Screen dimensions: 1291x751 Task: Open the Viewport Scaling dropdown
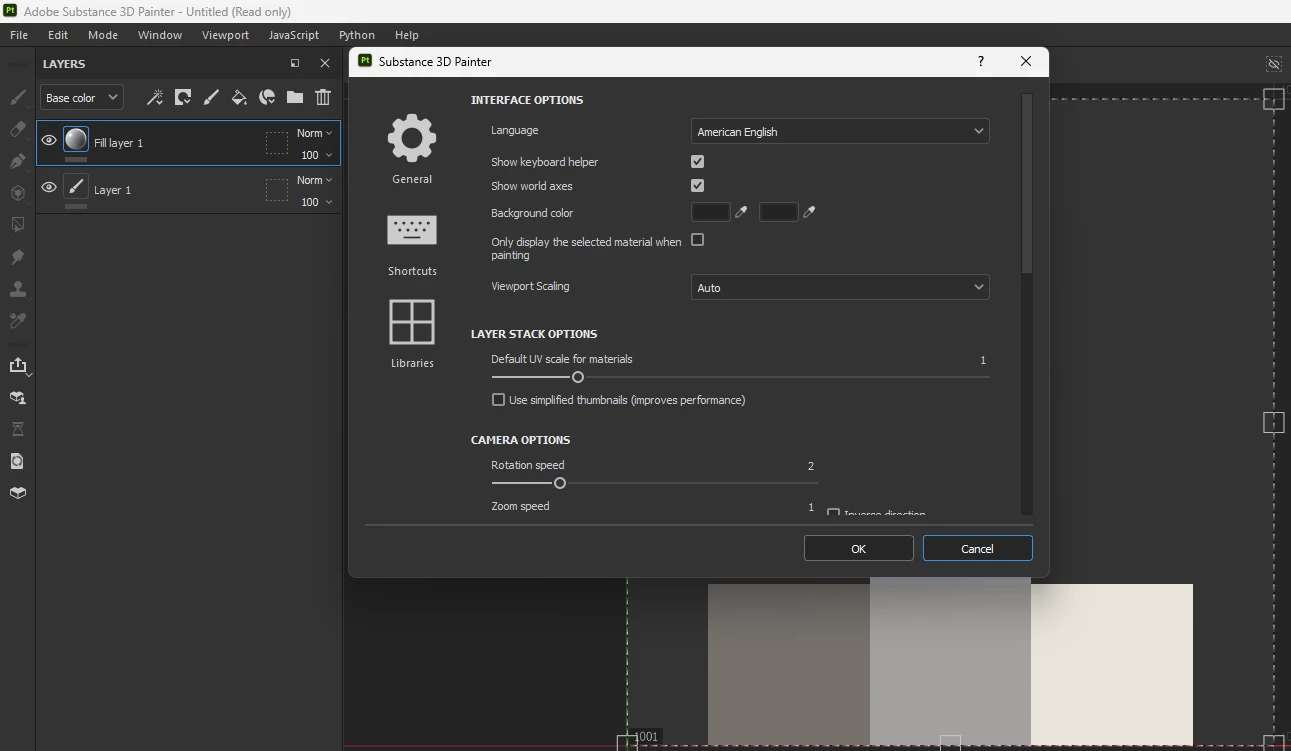840,287
